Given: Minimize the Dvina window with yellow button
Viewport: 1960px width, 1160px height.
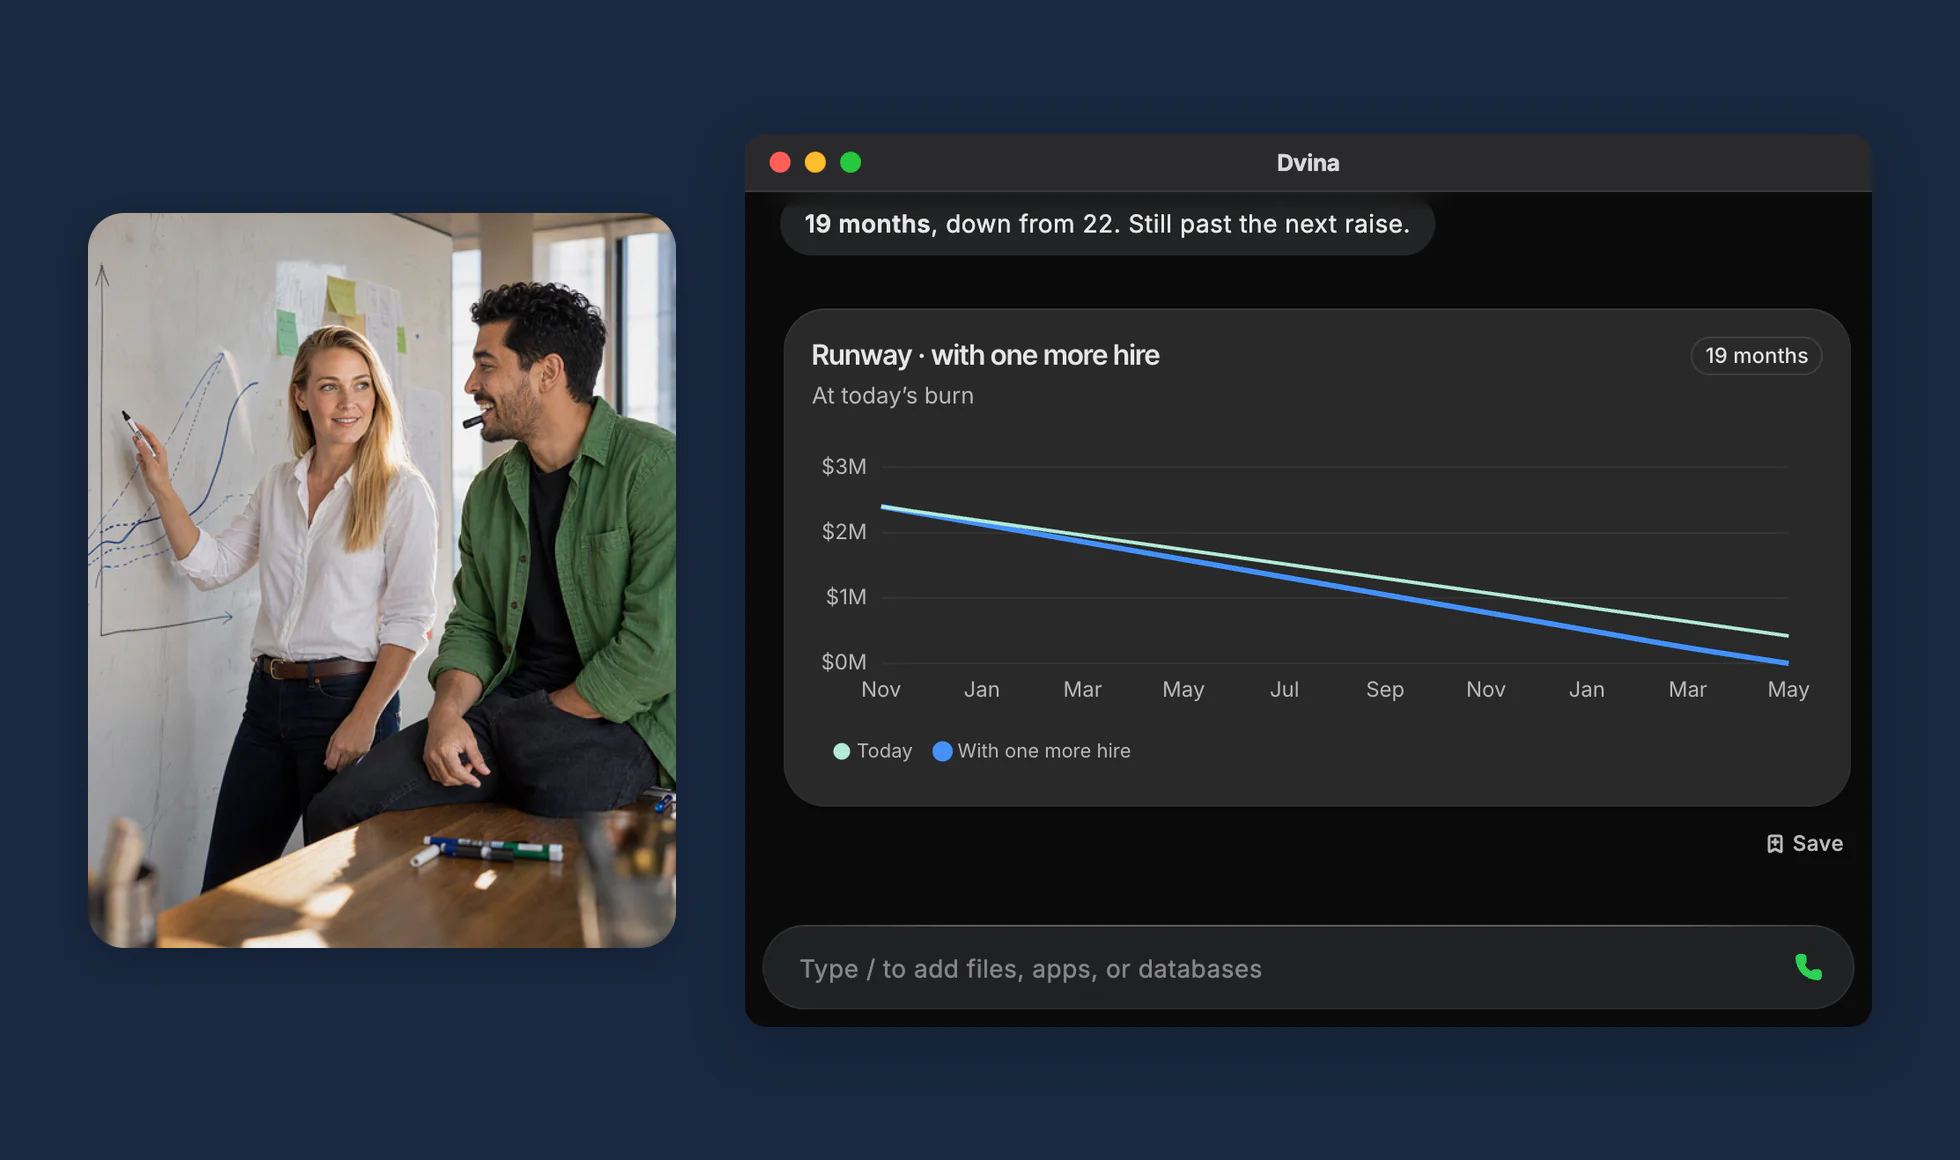Looking at the screenshot, I should point(815,162).
